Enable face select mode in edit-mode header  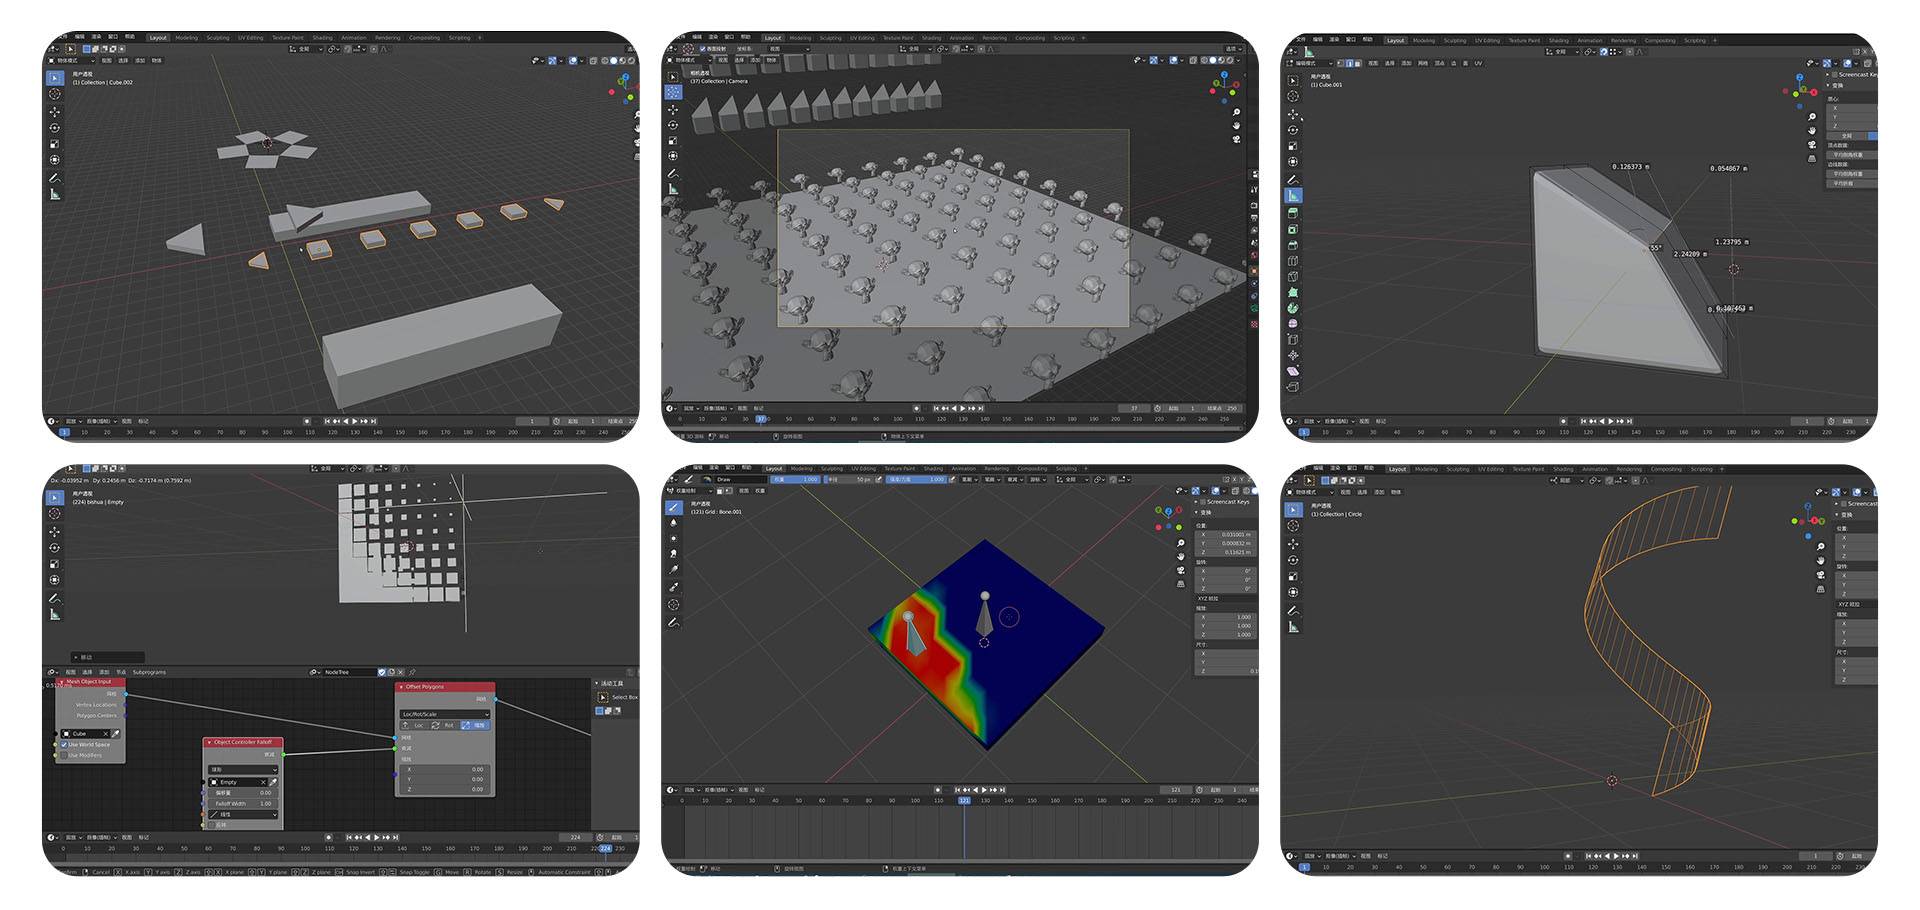(1358, 63)
